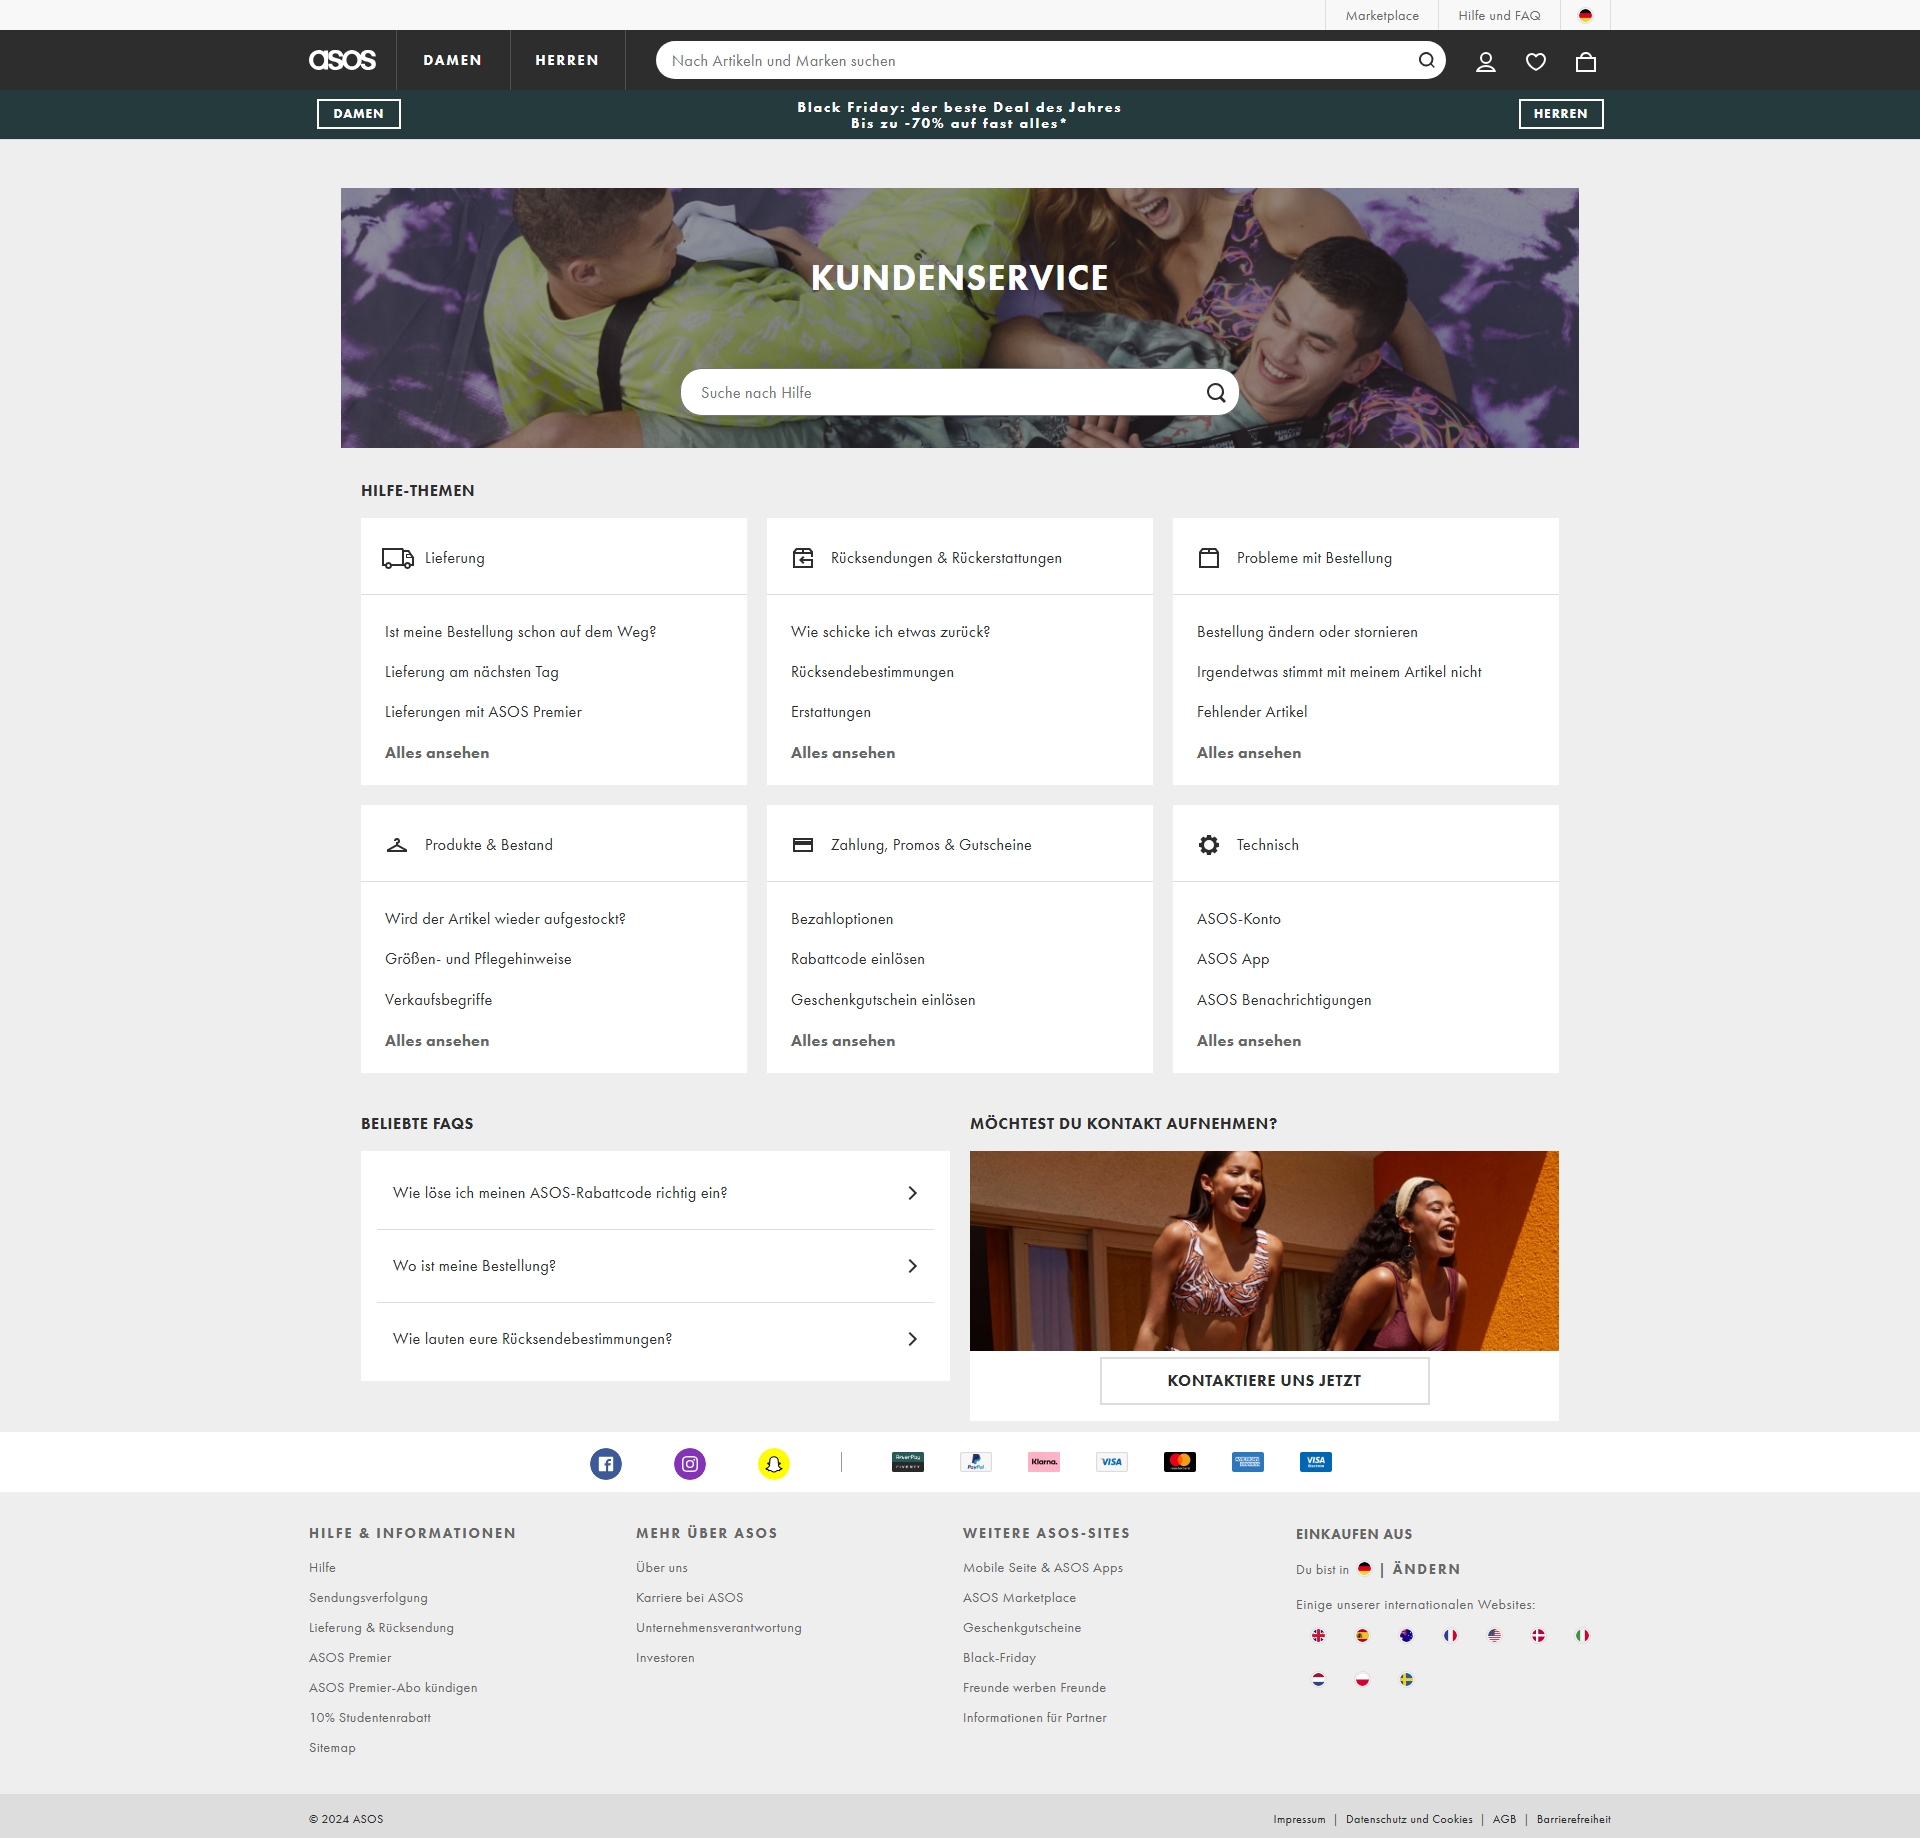Click 'Alles ansehen' under Lieferung
The height and width of the screenshot is (1838, 1920).
(x=437, y=753)
